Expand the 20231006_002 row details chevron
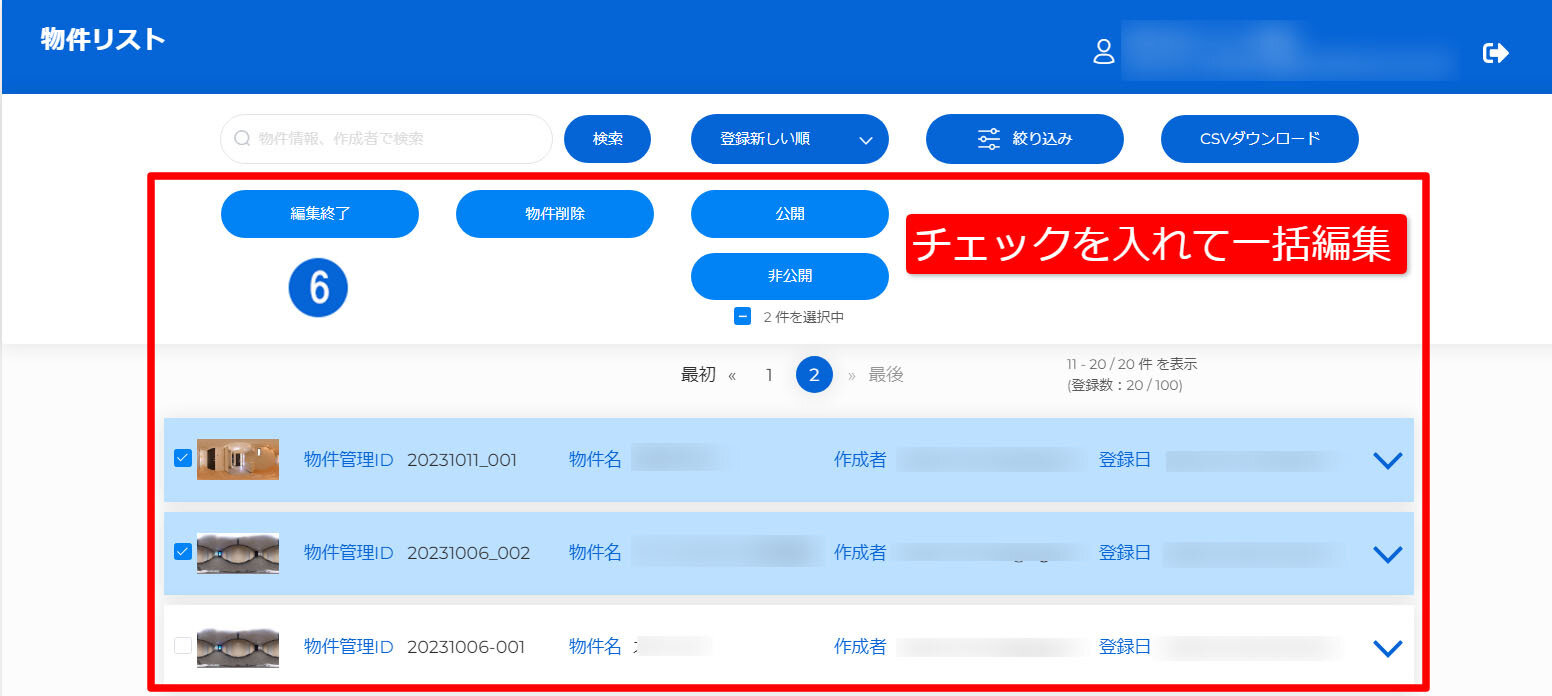This screenshot has width=1552, height=696. 1387,554
